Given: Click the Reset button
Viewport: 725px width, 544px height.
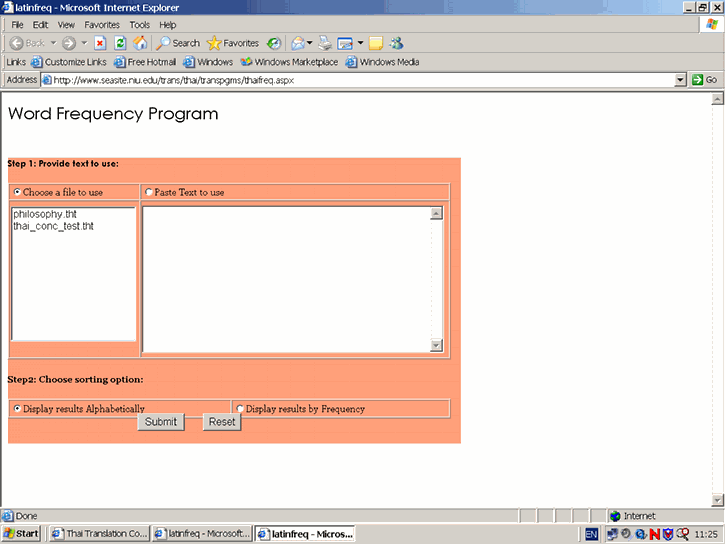Looking at the screenshot, I should tap(222, 422).
